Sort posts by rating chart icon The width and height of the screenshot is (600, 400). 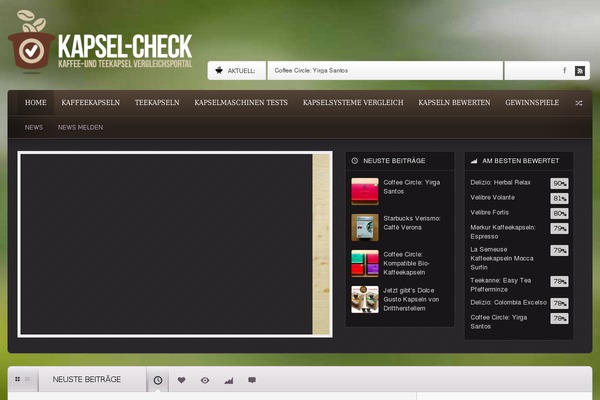pyautogui.click(x=229, y=380)
